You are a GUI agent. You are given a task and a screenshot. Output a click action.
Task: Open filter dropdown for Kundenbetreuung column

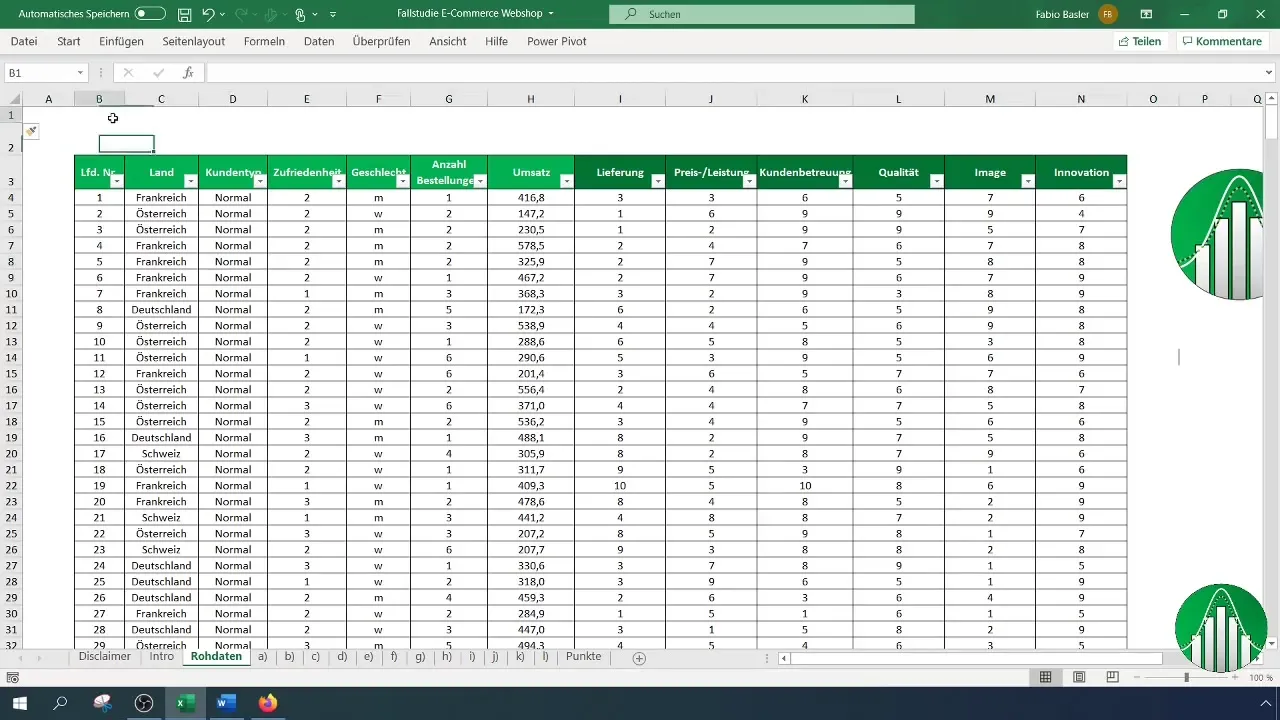(846, 181)
